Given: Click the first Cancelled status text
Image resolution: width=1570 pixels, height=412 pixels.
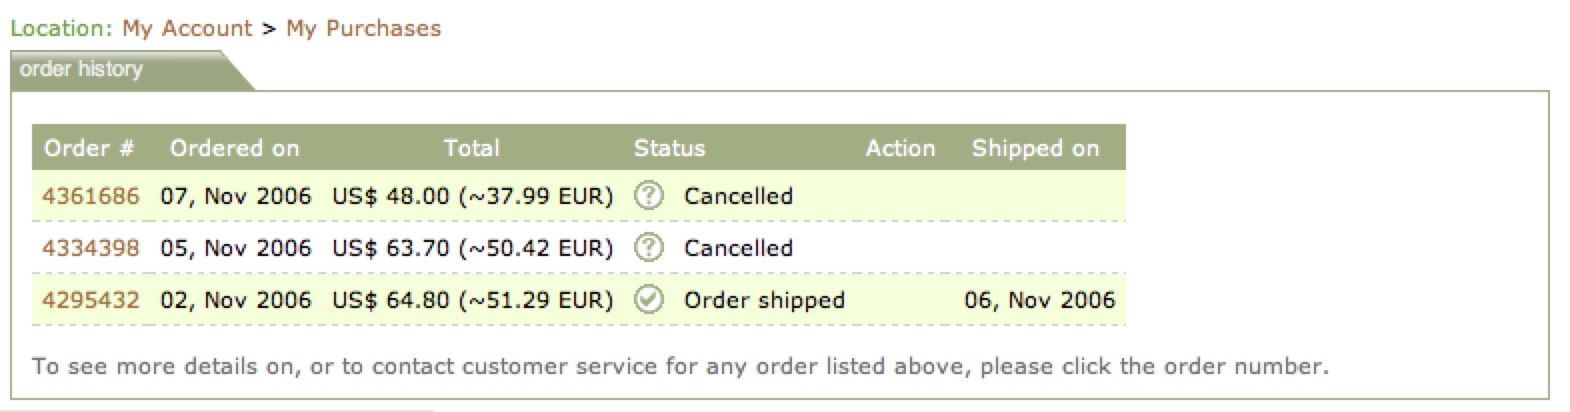Looking at the screenshot, I should 738,196.
